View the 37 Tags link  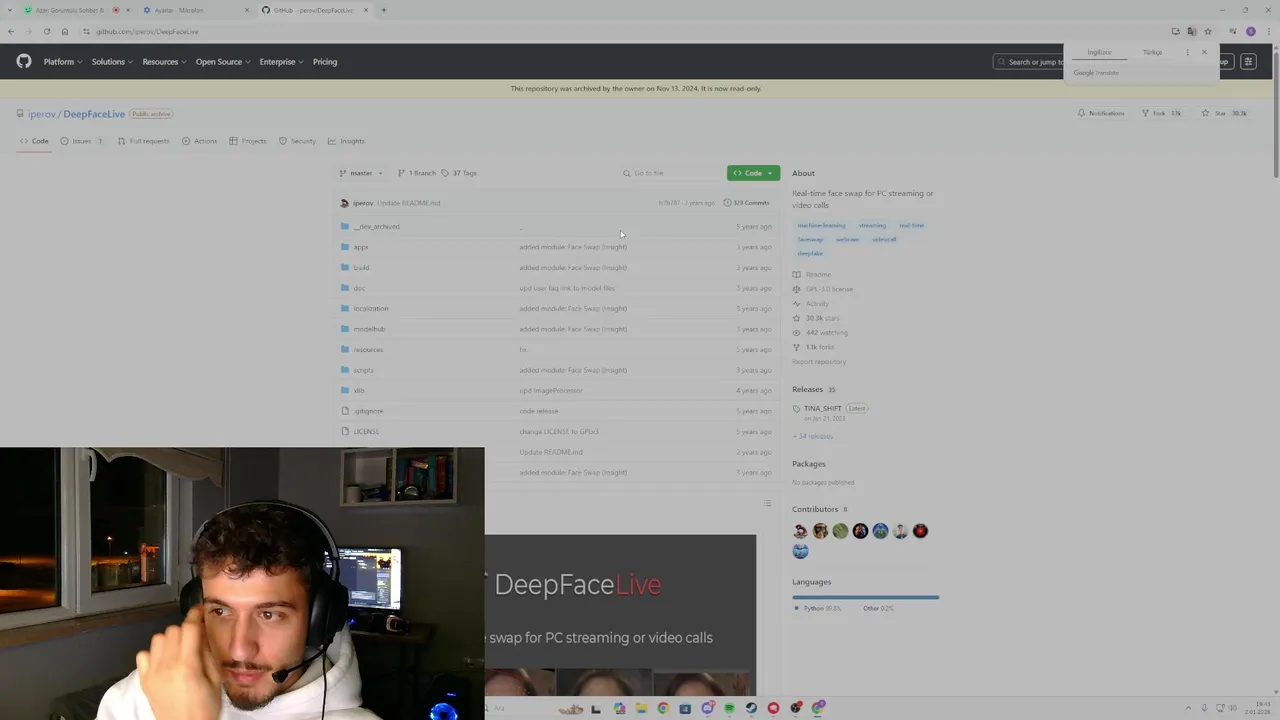459,173
